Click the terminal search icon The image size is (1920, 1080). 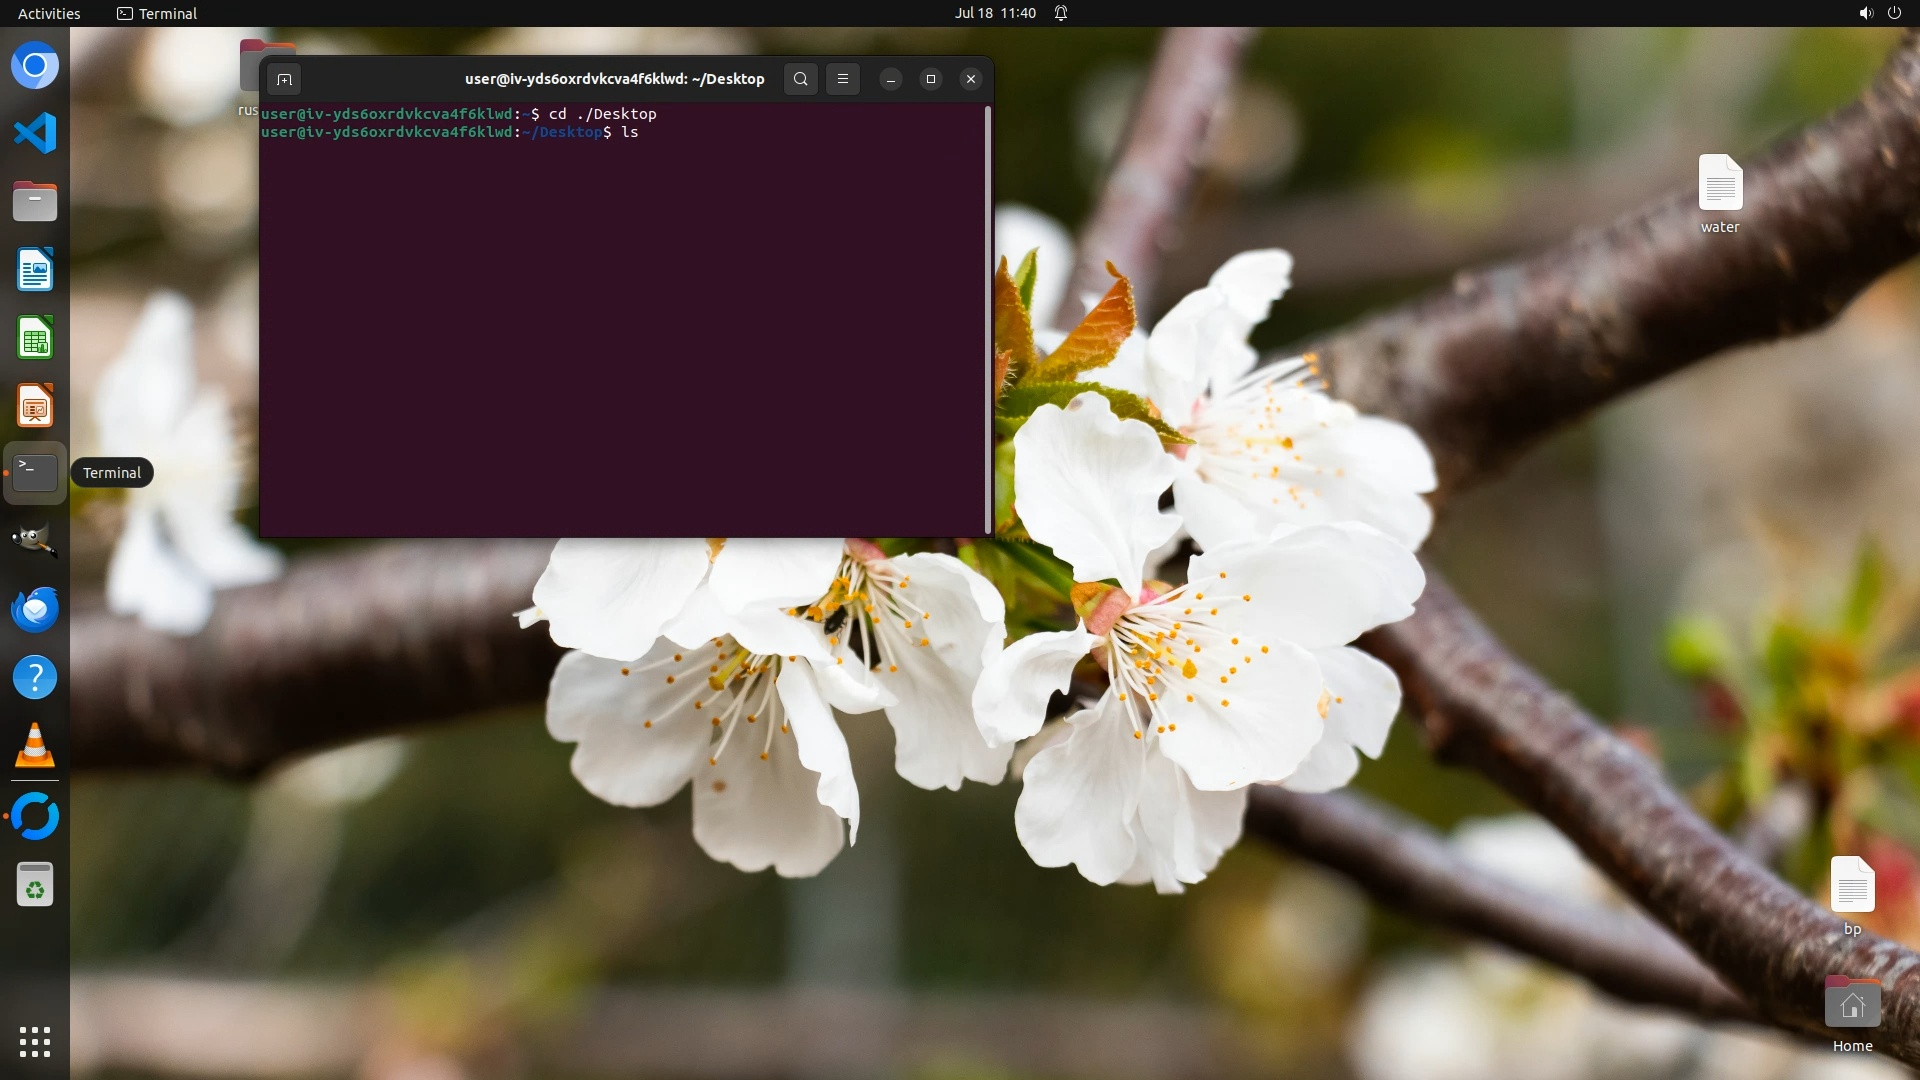800,79
